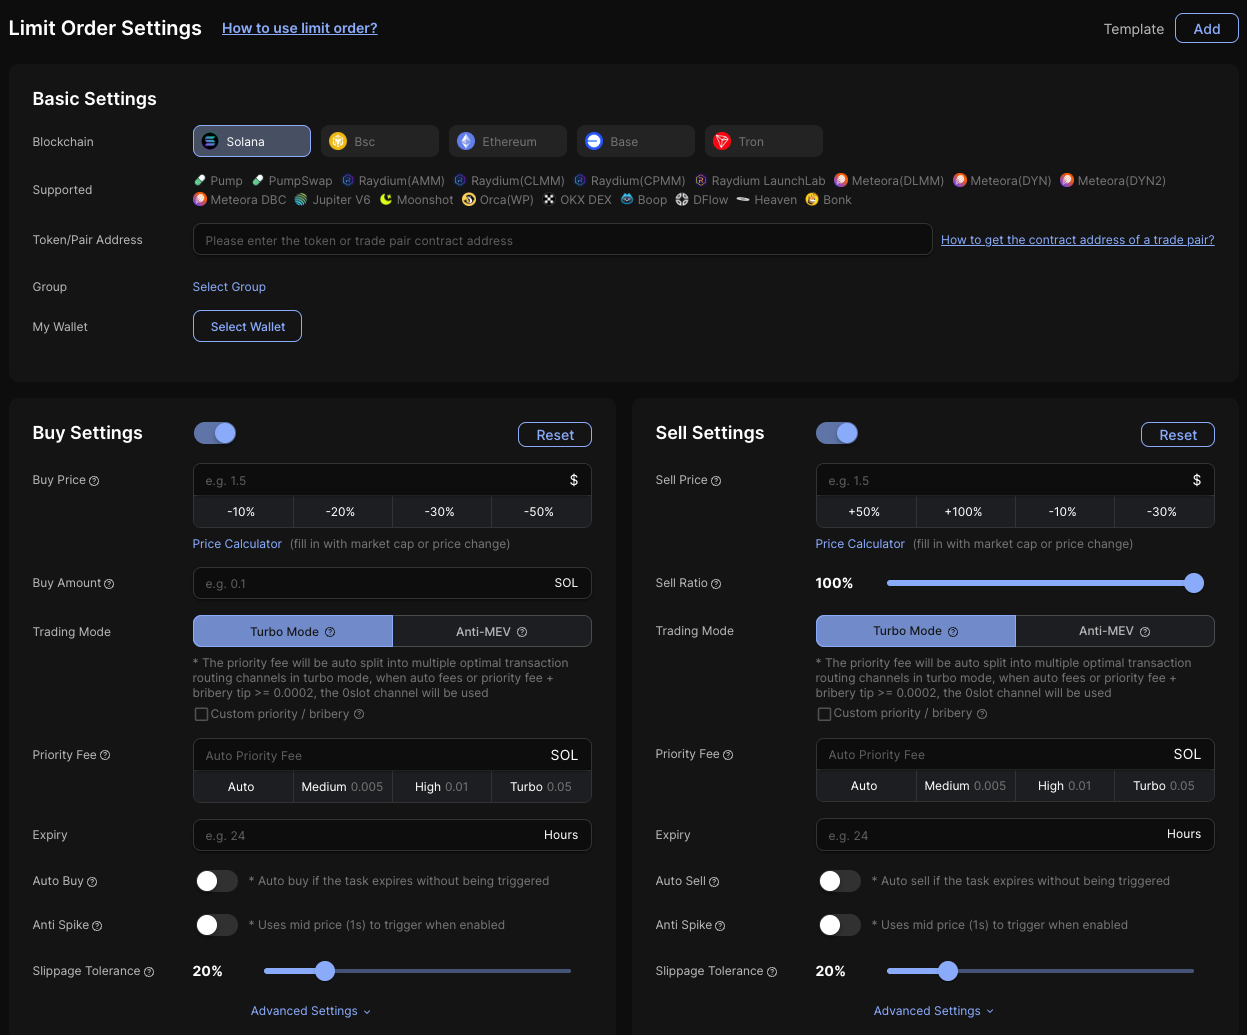
Task: Select the Base blockchain
Action: click(x=636, y=141)
